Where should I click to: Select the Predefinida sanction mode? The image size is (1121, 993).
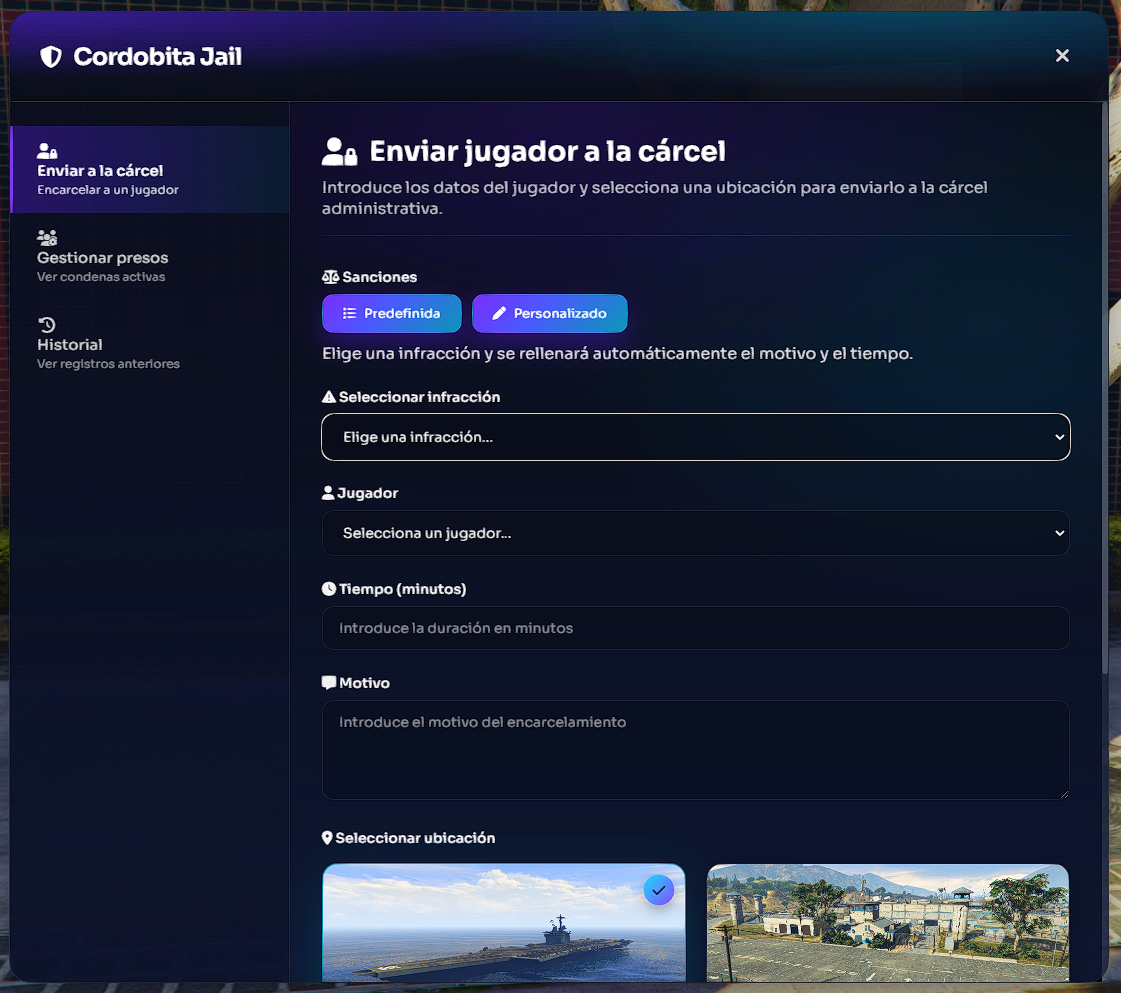coord(392,313)
